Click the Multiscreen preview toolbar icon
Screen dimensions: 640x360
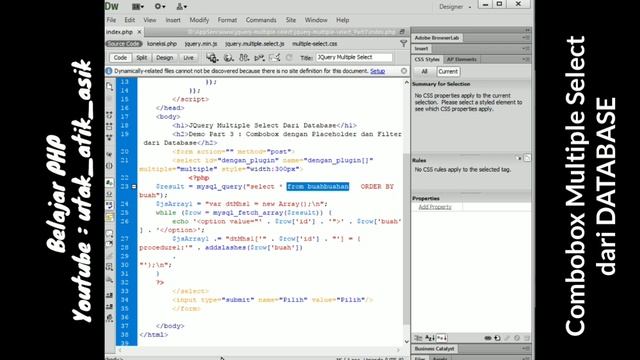[212, 58]
